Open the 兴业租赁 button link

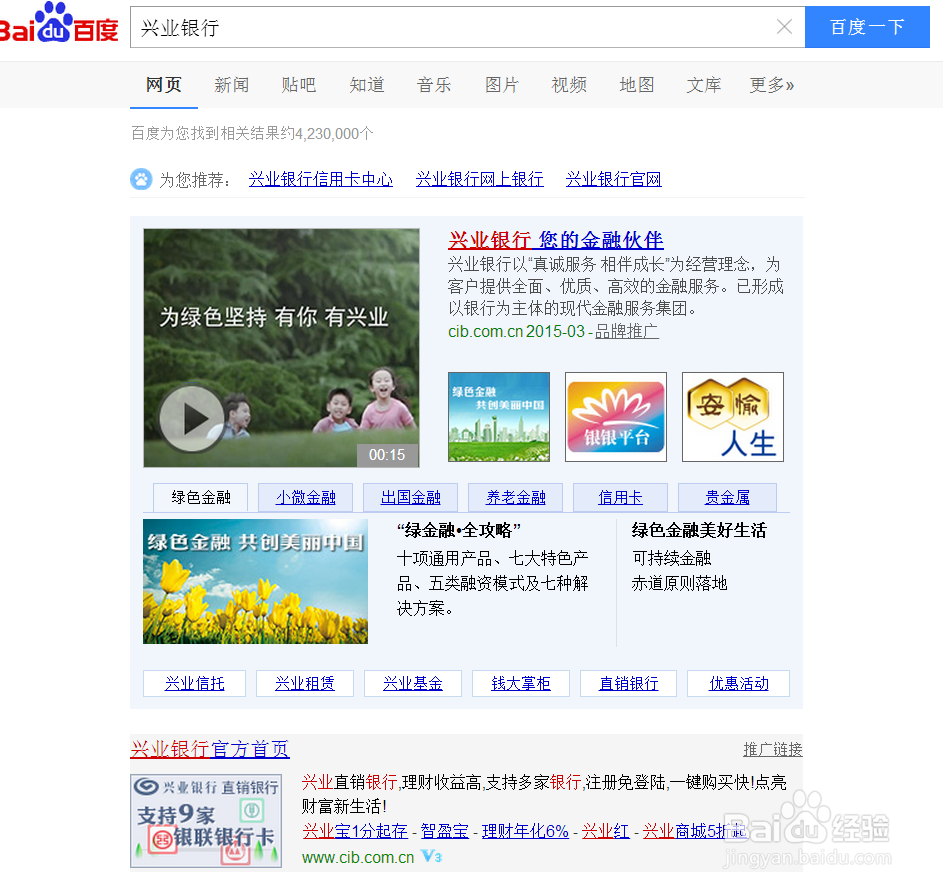[x=305, y=684]
